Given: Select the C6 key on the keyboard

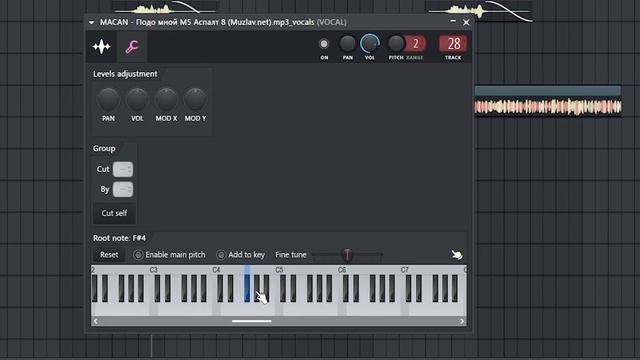Looking at the screenshot, I should pyautogui.click(x=342, y=308).
